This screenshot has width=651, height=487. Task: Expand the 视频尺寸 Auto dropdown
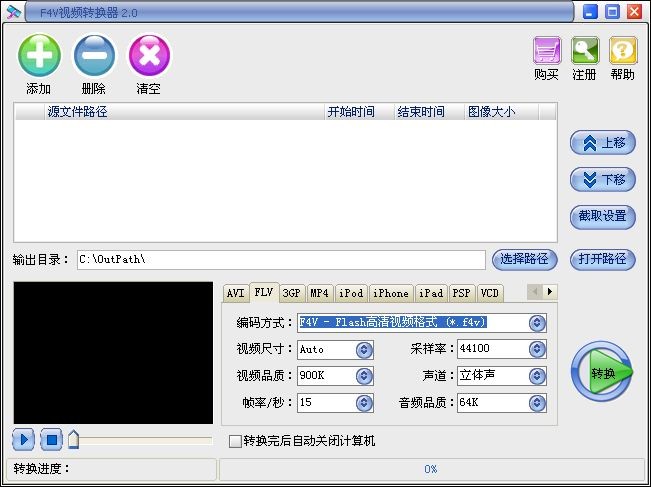click(x=364, y=350)
